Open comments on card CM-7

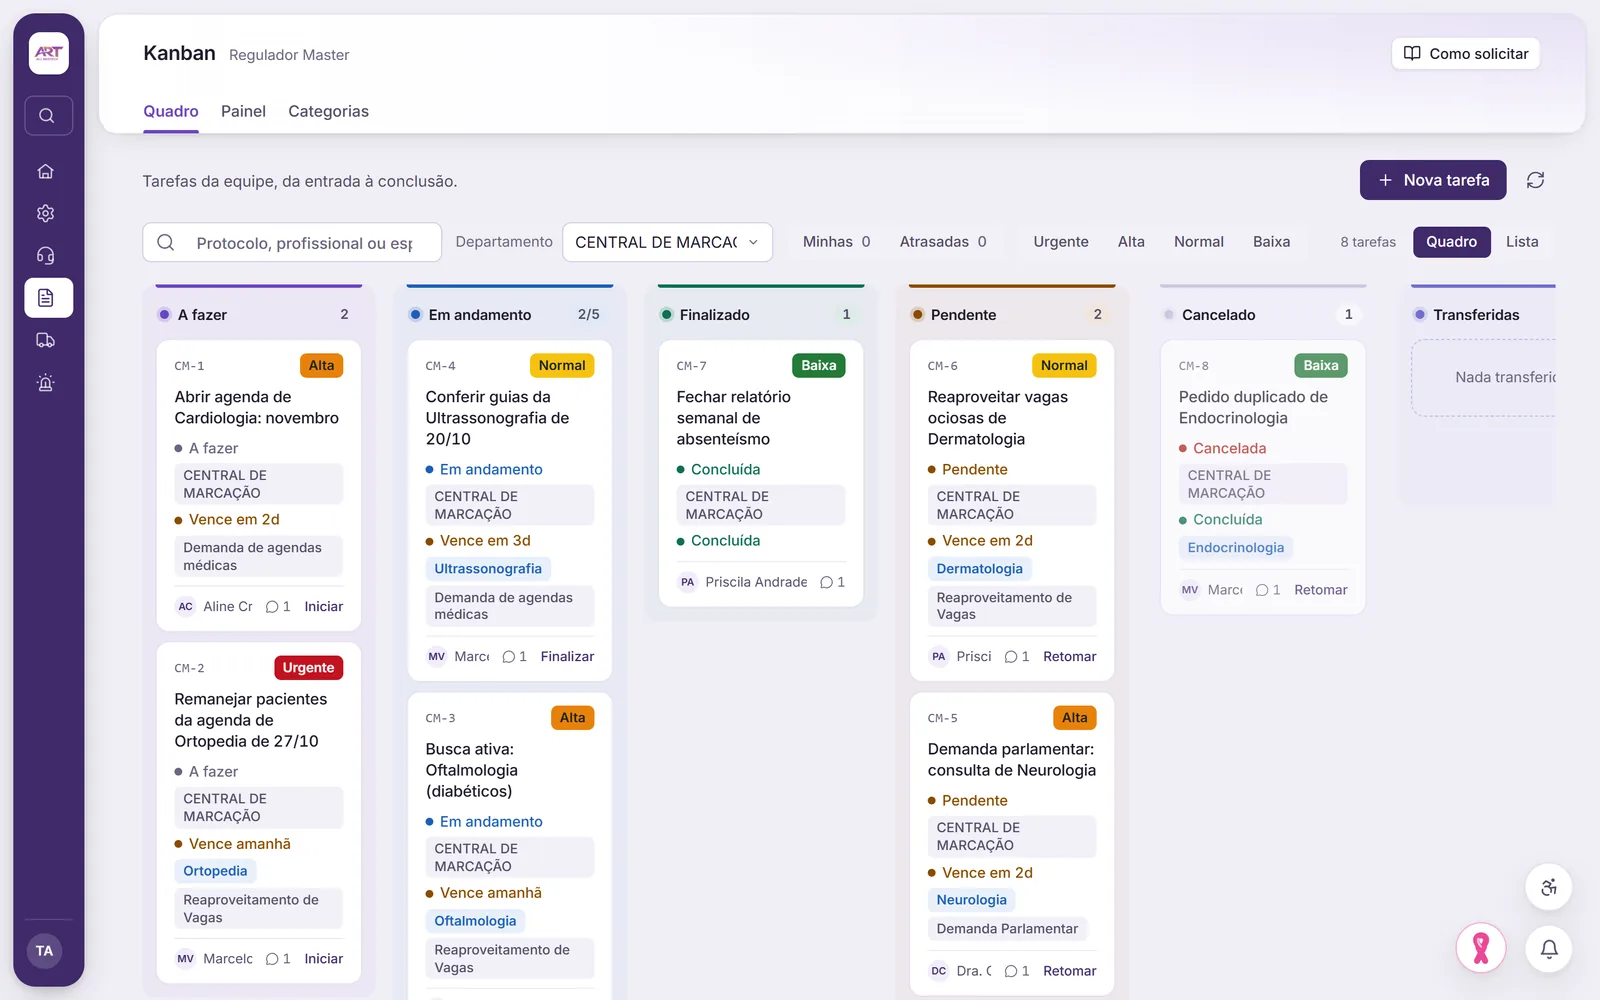(832, 582)
